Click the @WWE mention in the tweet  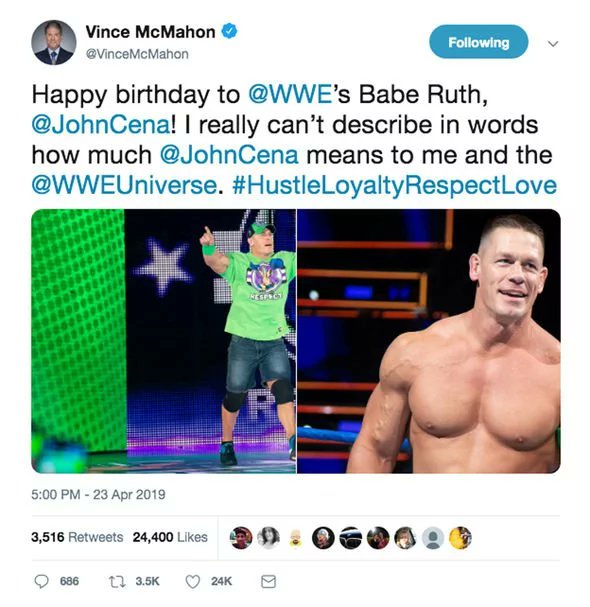[289, 94]
